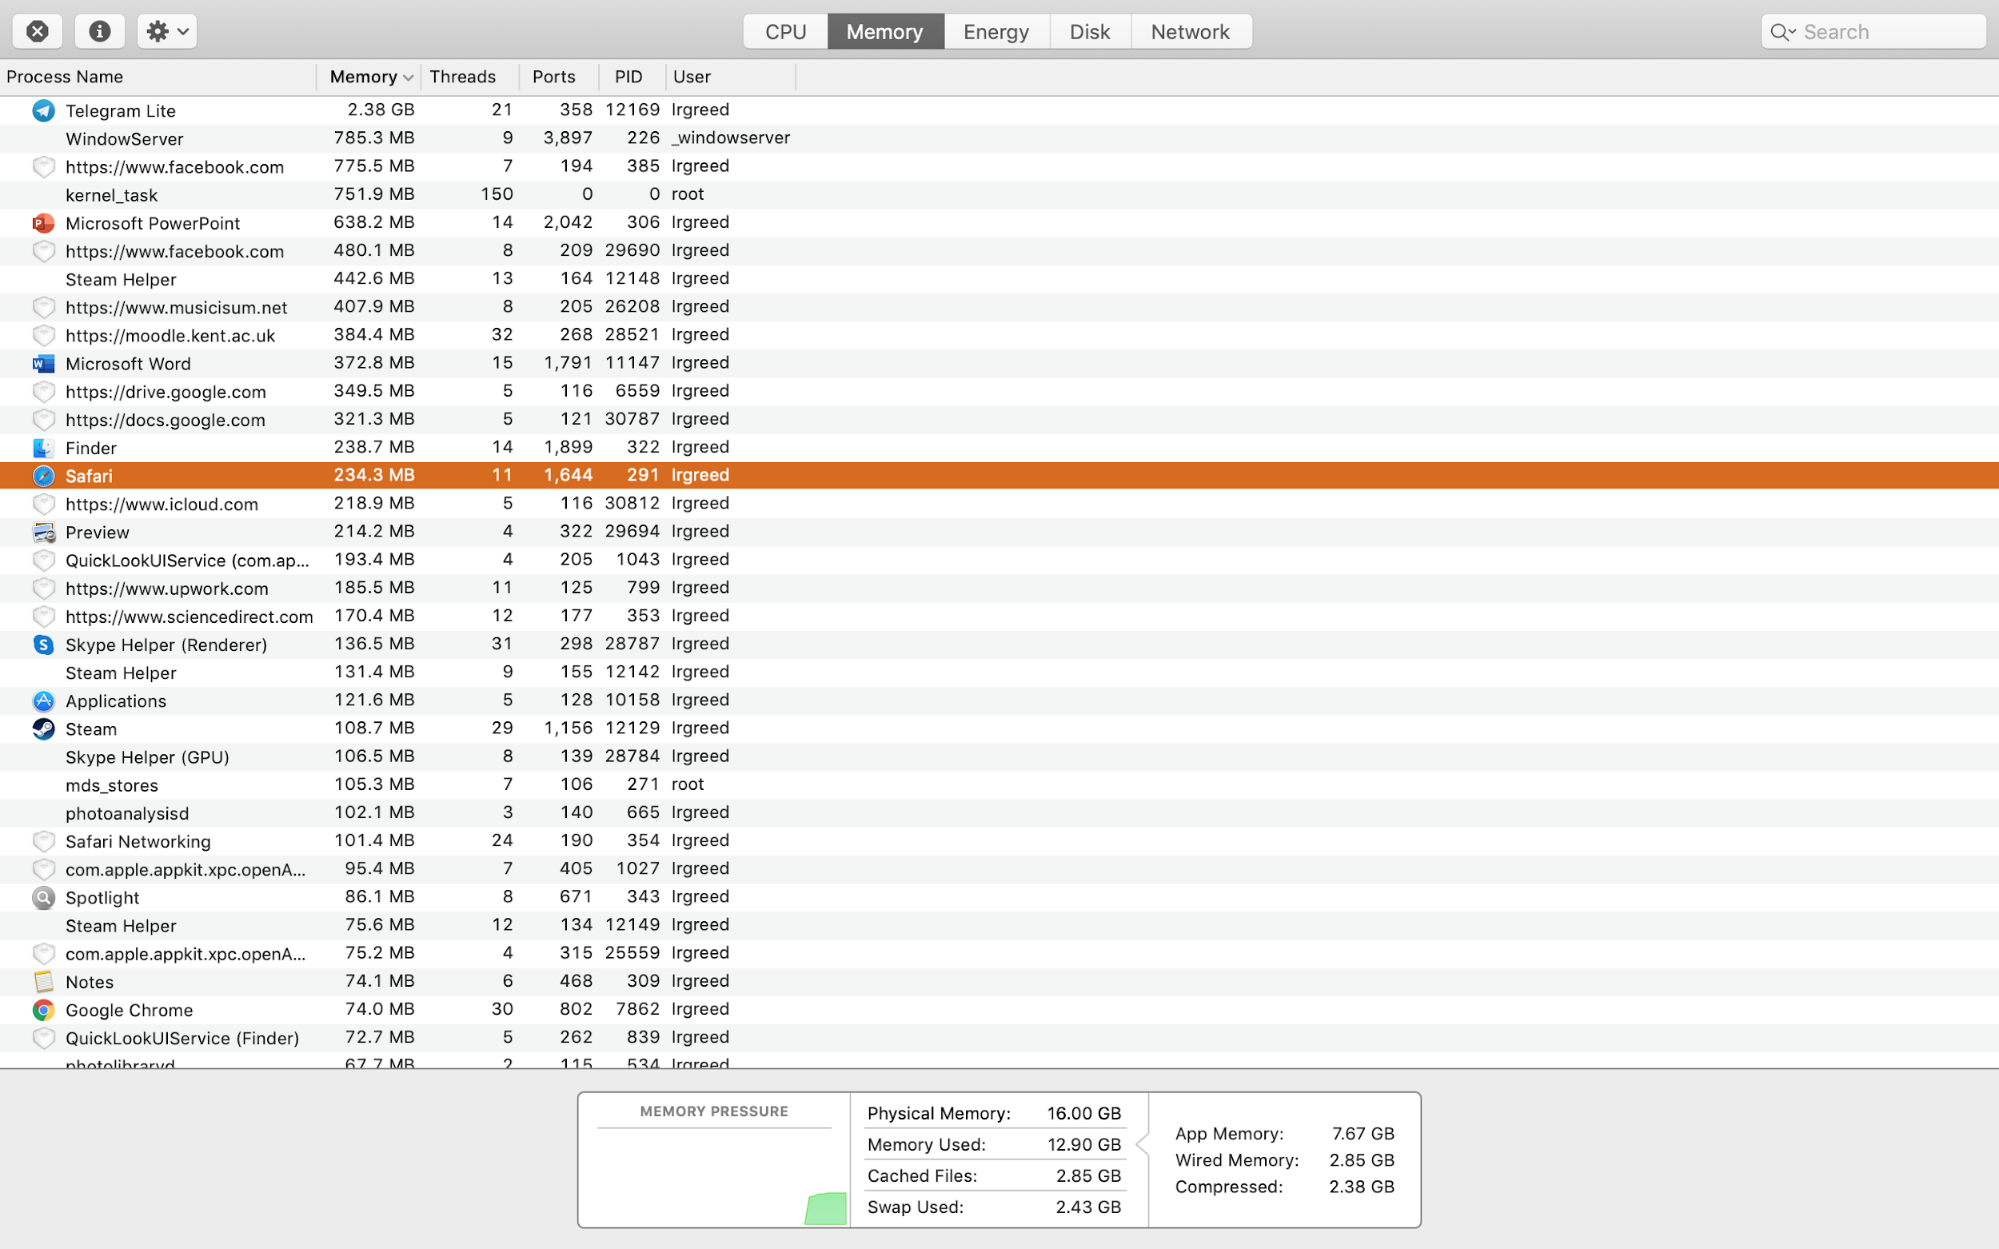Click shield icon beside https://www.upwork.com
This screenshot has width=1999, height=1249.
click(43, 588)
